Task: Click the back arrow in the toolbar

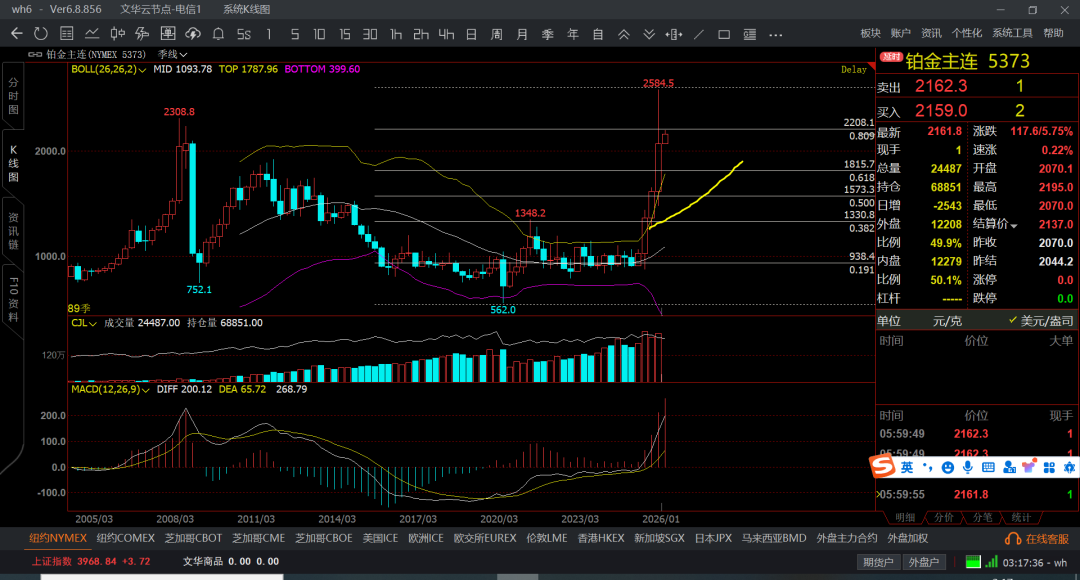Action: coord(16,34)
